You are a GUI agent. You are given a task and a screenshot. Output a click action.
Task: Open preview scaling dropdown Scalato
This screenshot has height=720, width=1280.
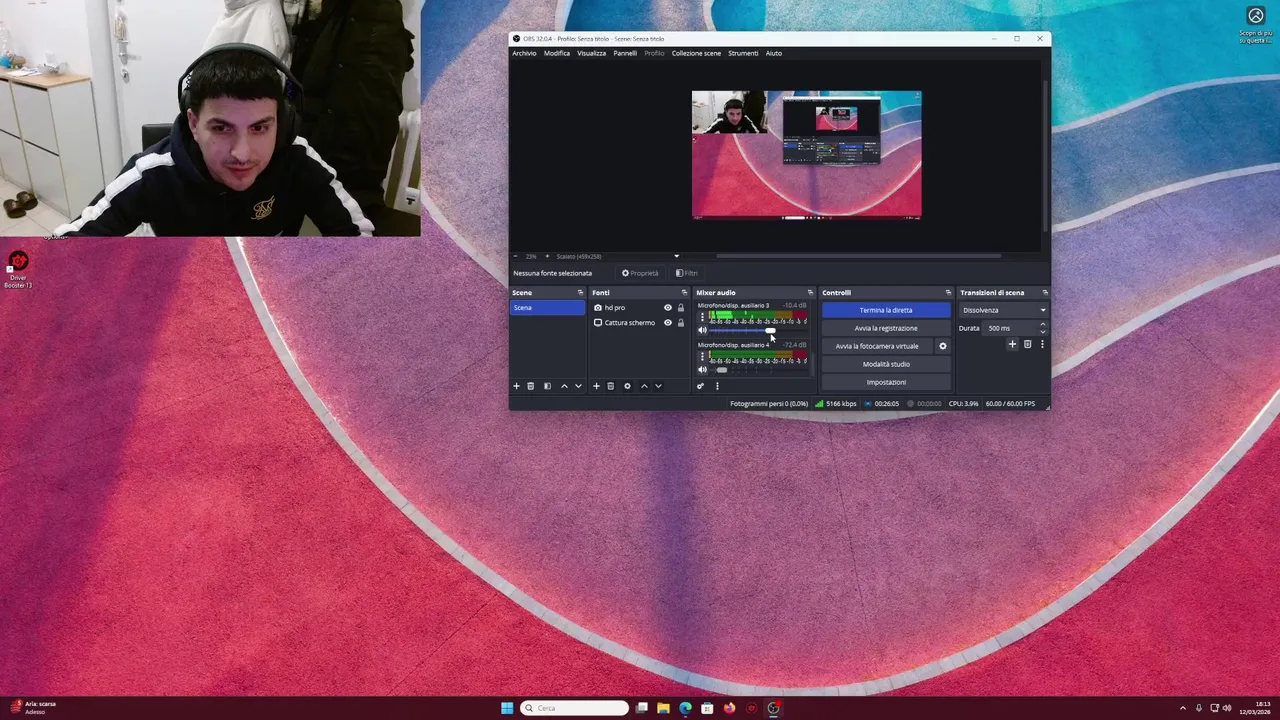(x=617, y=256)
